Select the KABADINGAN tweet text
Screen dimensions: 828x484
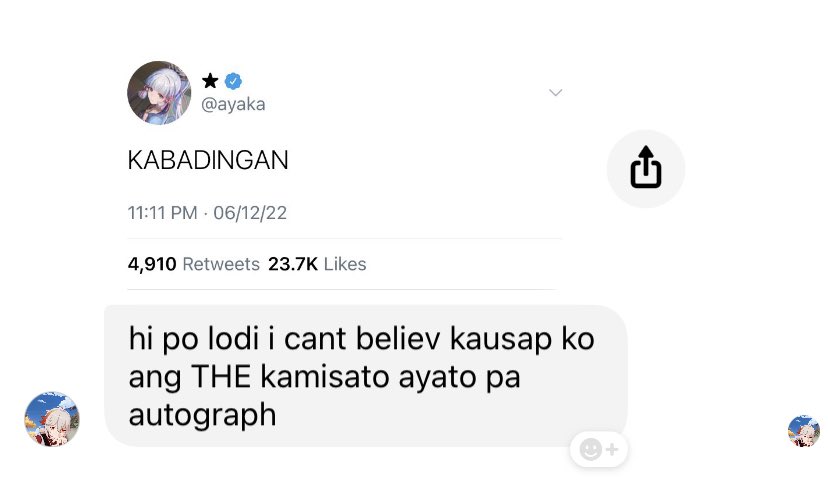(x=208, y=160)
